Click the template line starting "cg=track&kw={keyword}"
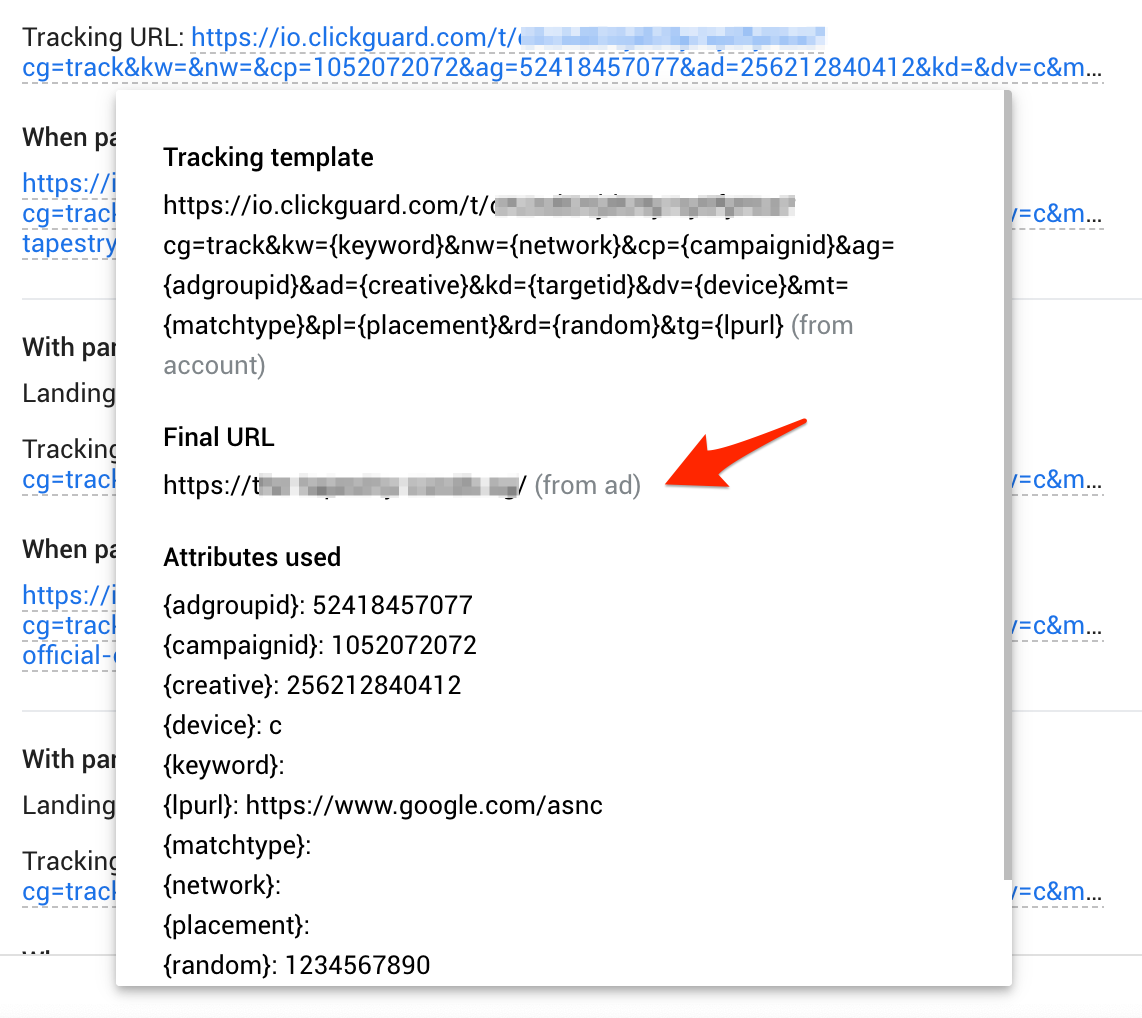Viewport: 1142px width, 1018px height. [x=529, y=246]
